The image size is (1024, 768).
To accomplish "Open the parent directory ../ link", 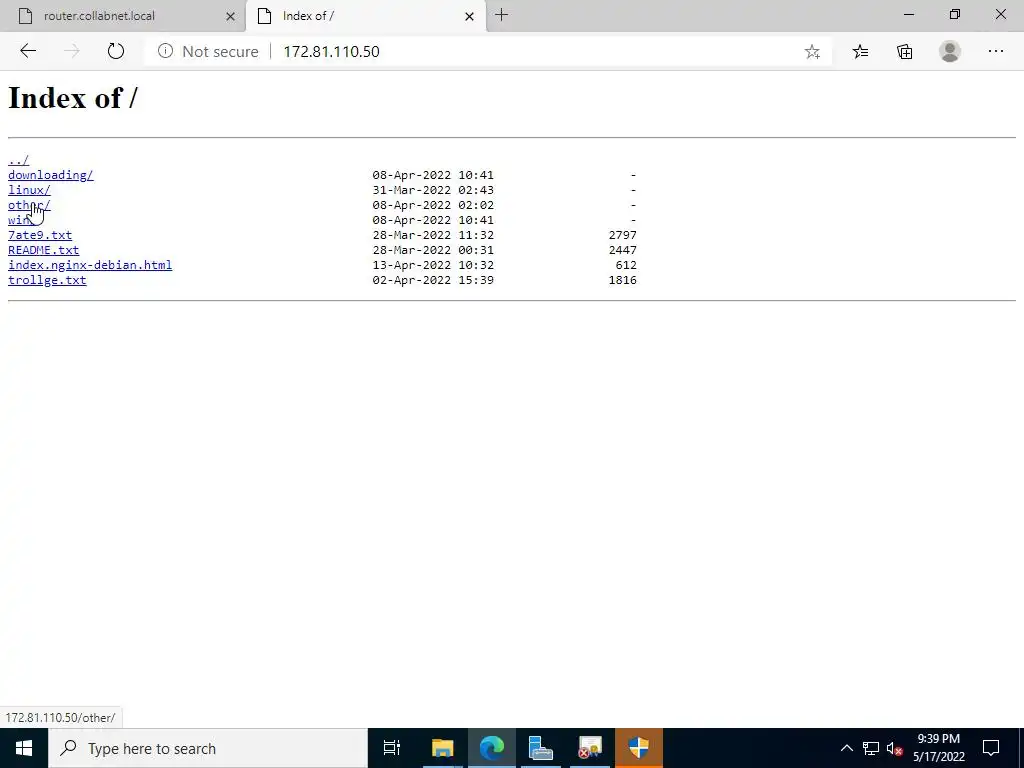I will (x=18, y=160).
